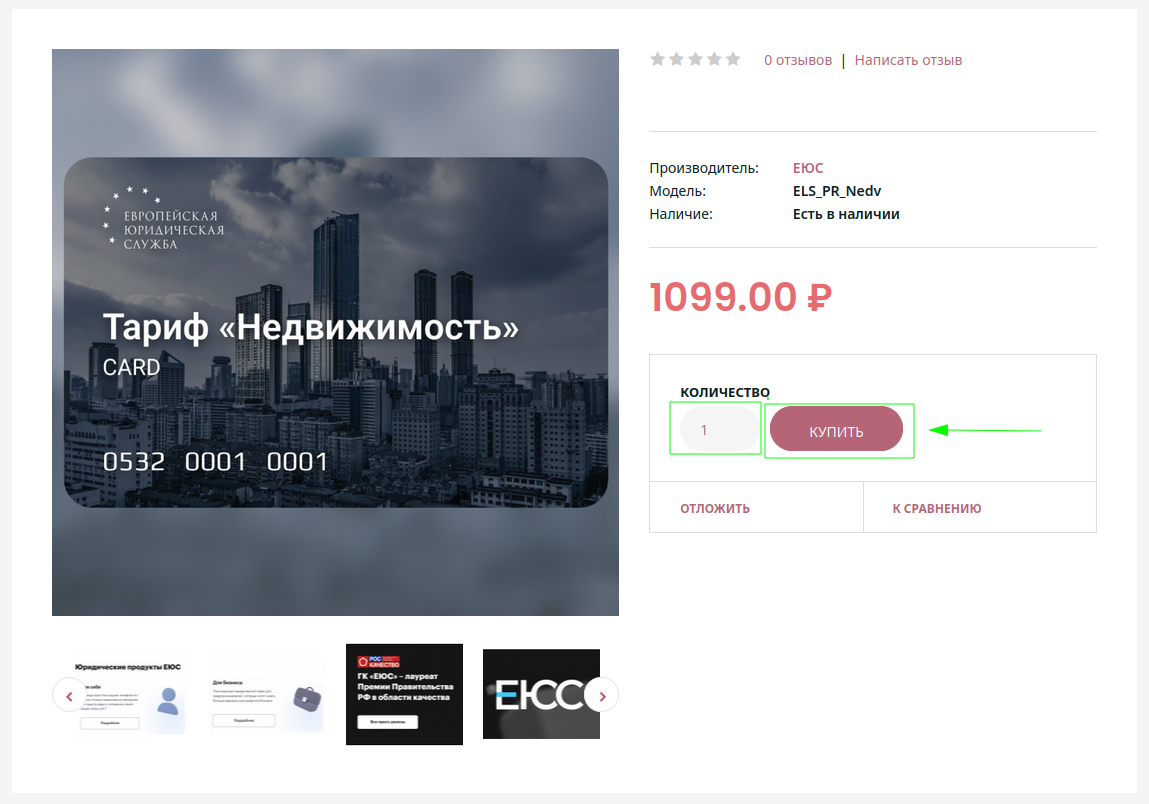Screen dimensions: 1149x804
Task: Click the Написать отзыв link
Action: click(x=908, y=60)
